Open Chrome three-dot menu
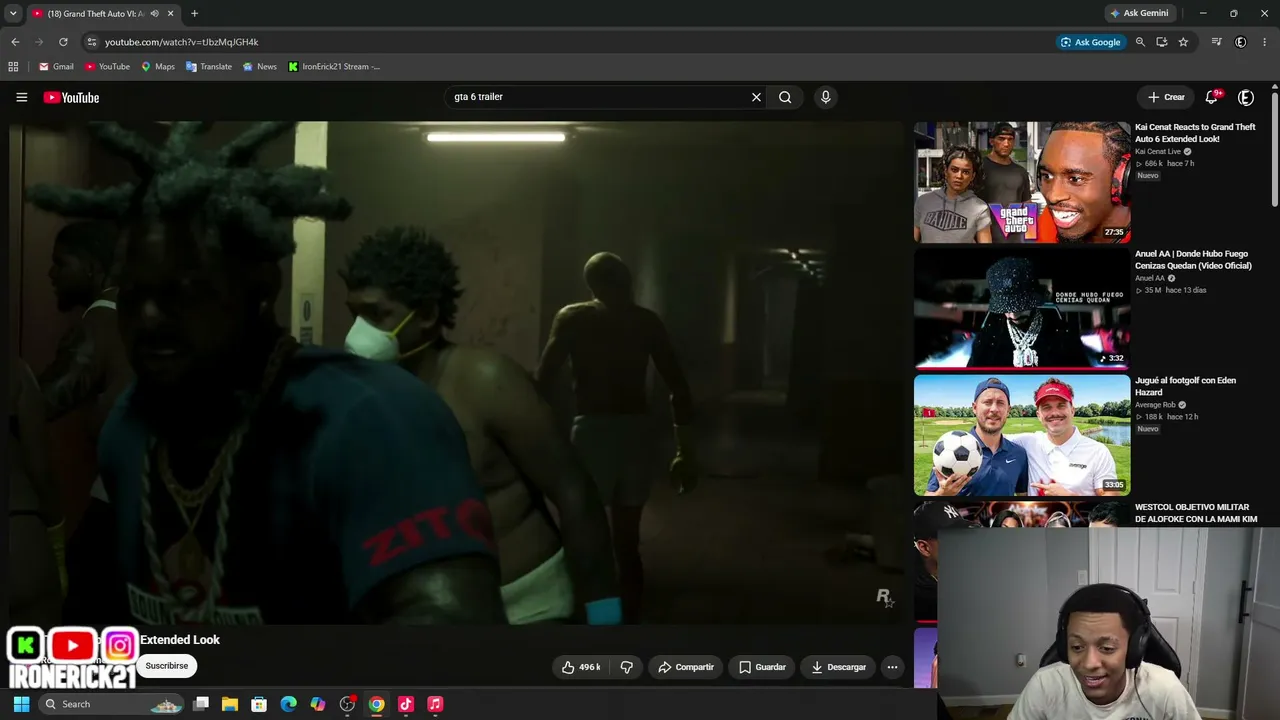 (x=1265, y=42)
